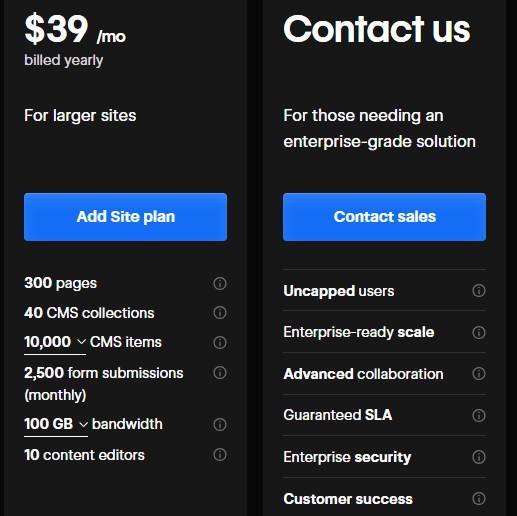Open the 100 GB bandwidth dropdown

(x=56, y=425)
